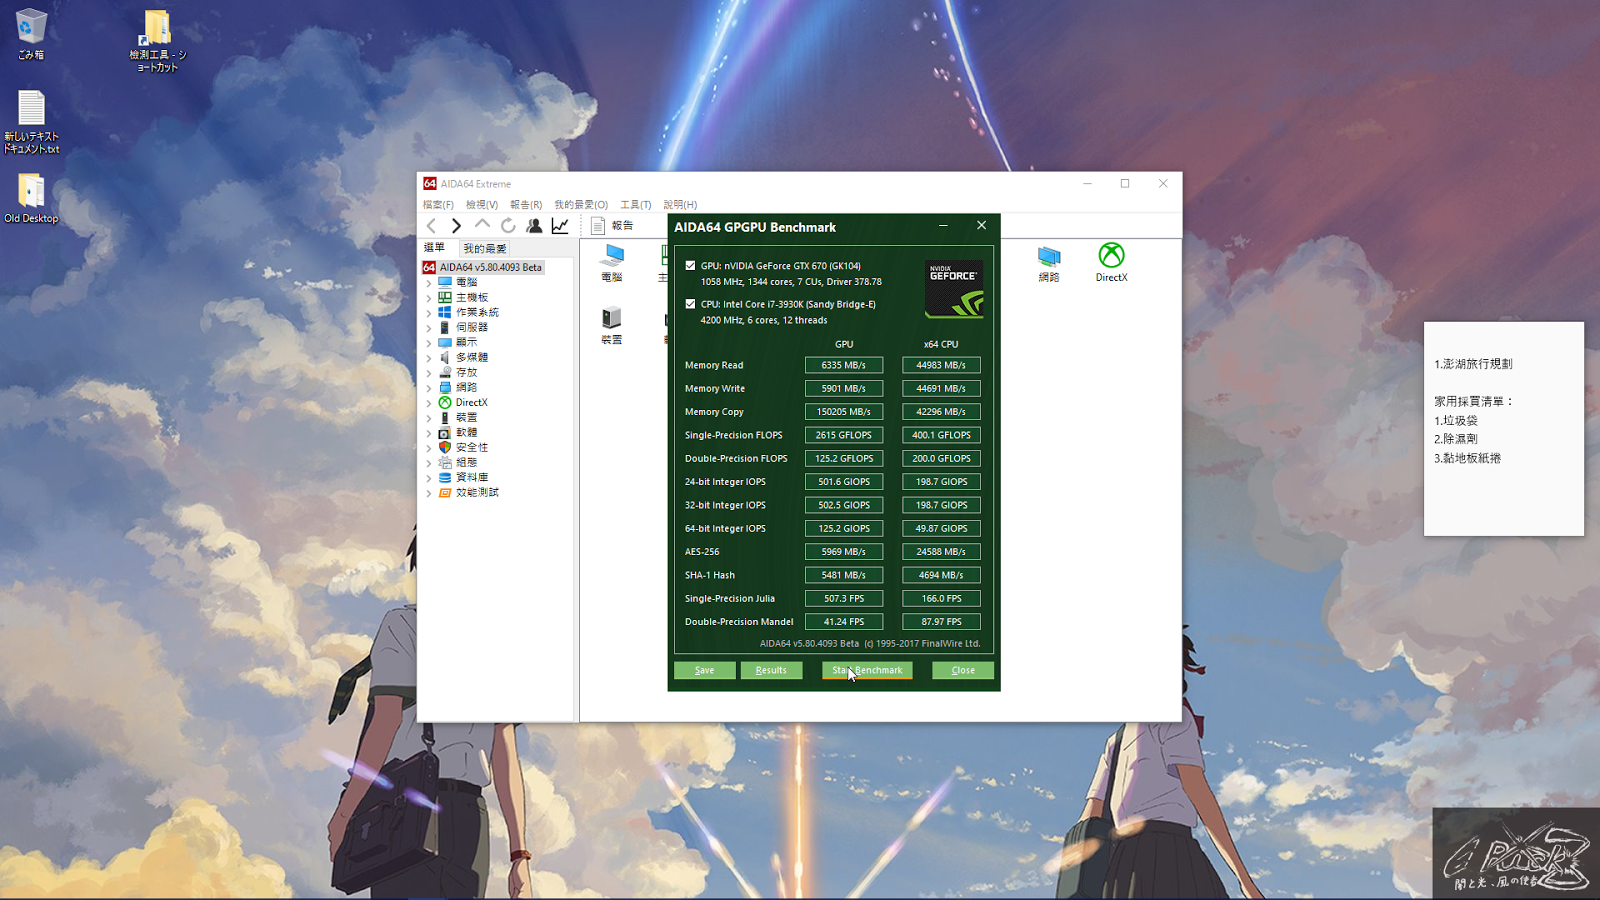Viewport: 1600px width, 900px height.
Task: Click the Results button in benchmark dialog
Action: point(771,670)
